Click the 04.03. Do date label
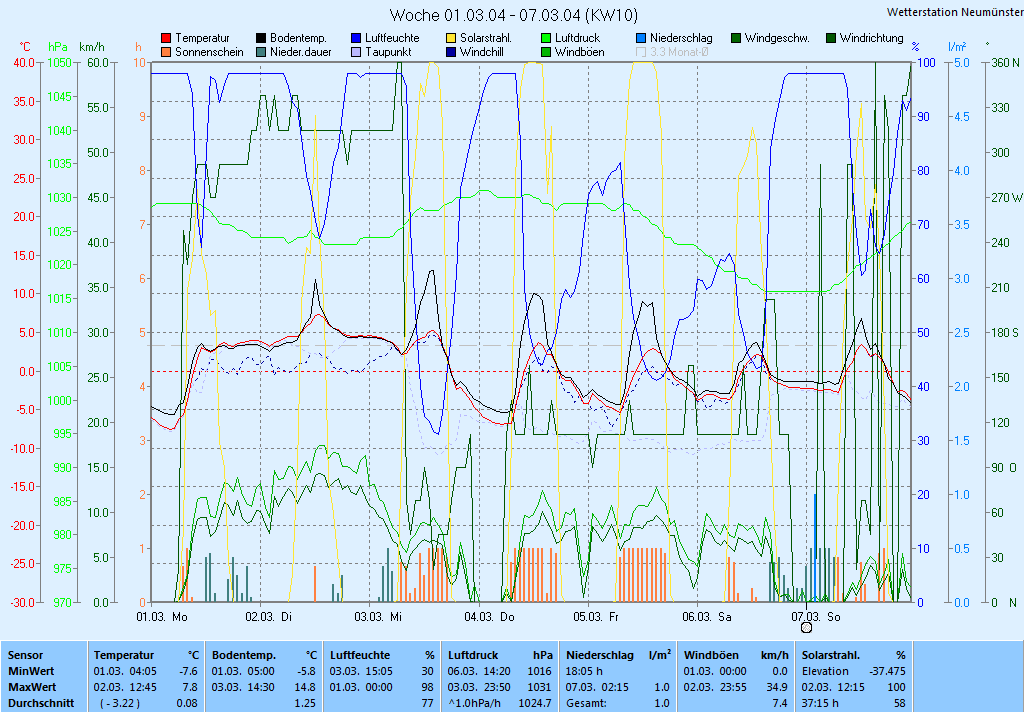This screenshot has height=712, width=1024. tap(489, 617)
